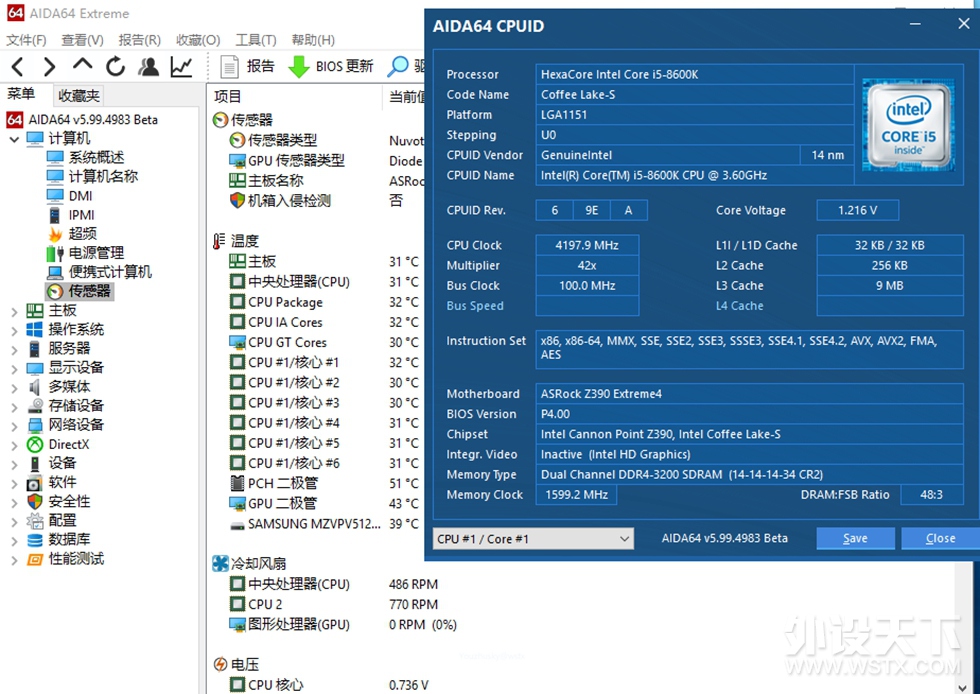This screenshot has width=980, height=694.
Task: Close the AIDA64 CPUID window with X
Action: 963,24
